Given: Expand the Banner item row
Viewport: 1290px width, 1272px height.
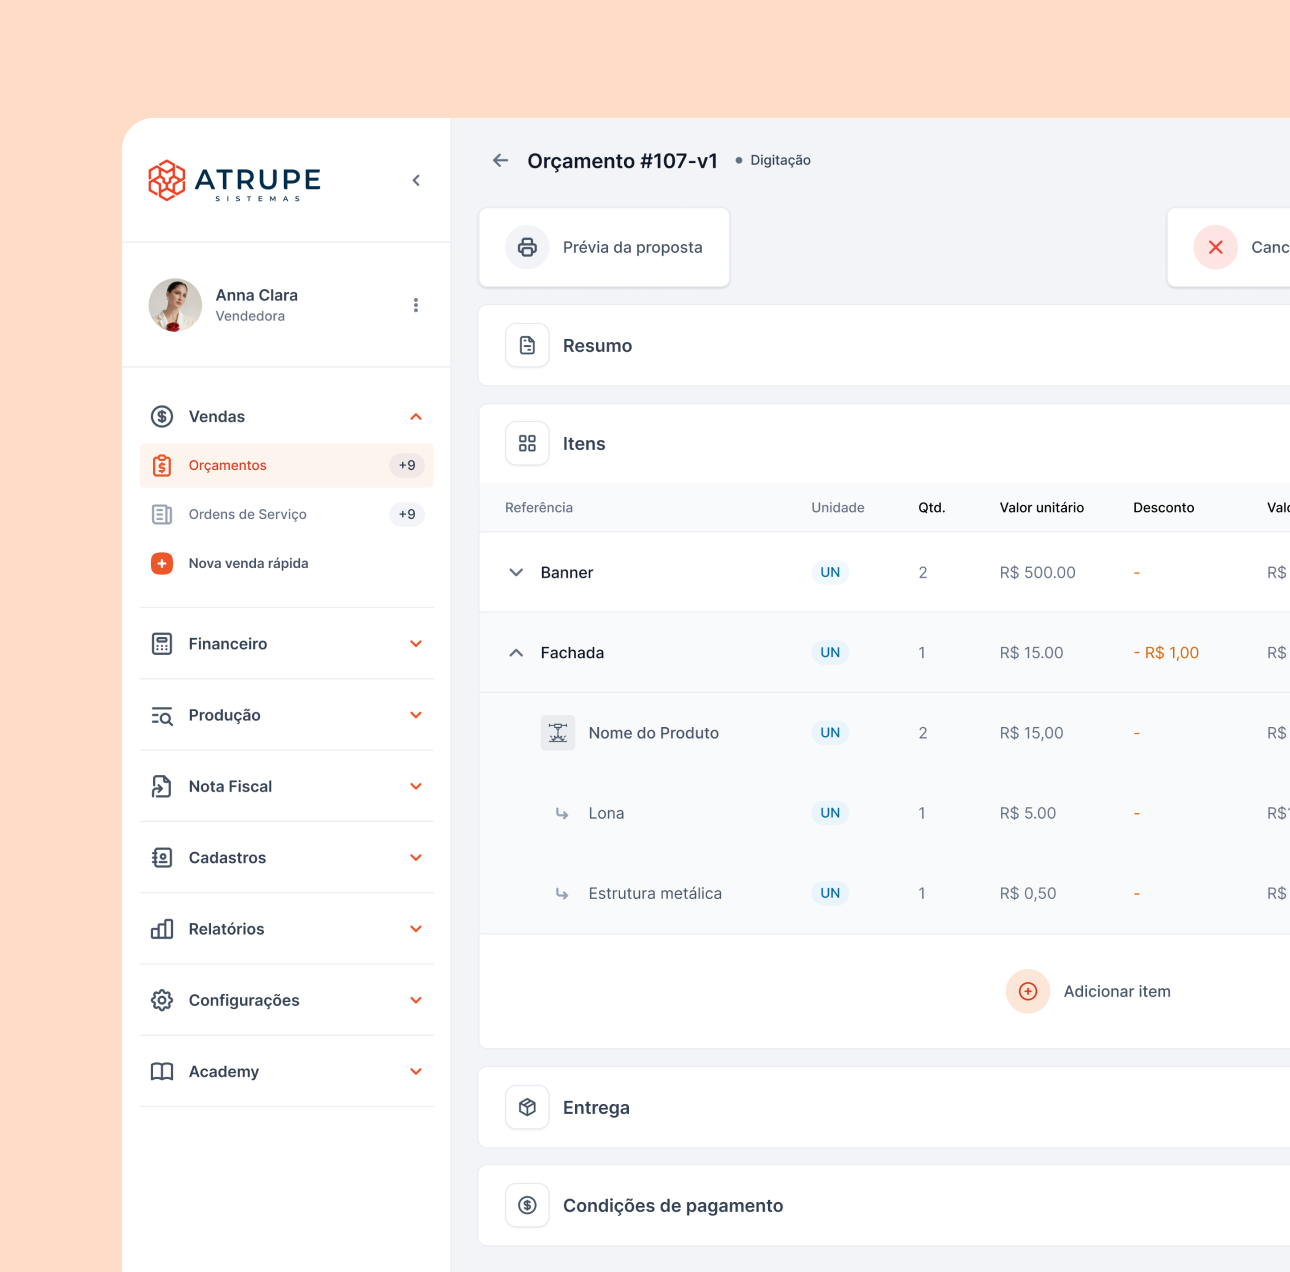Looking at the screenshot, I should [516, 573].
